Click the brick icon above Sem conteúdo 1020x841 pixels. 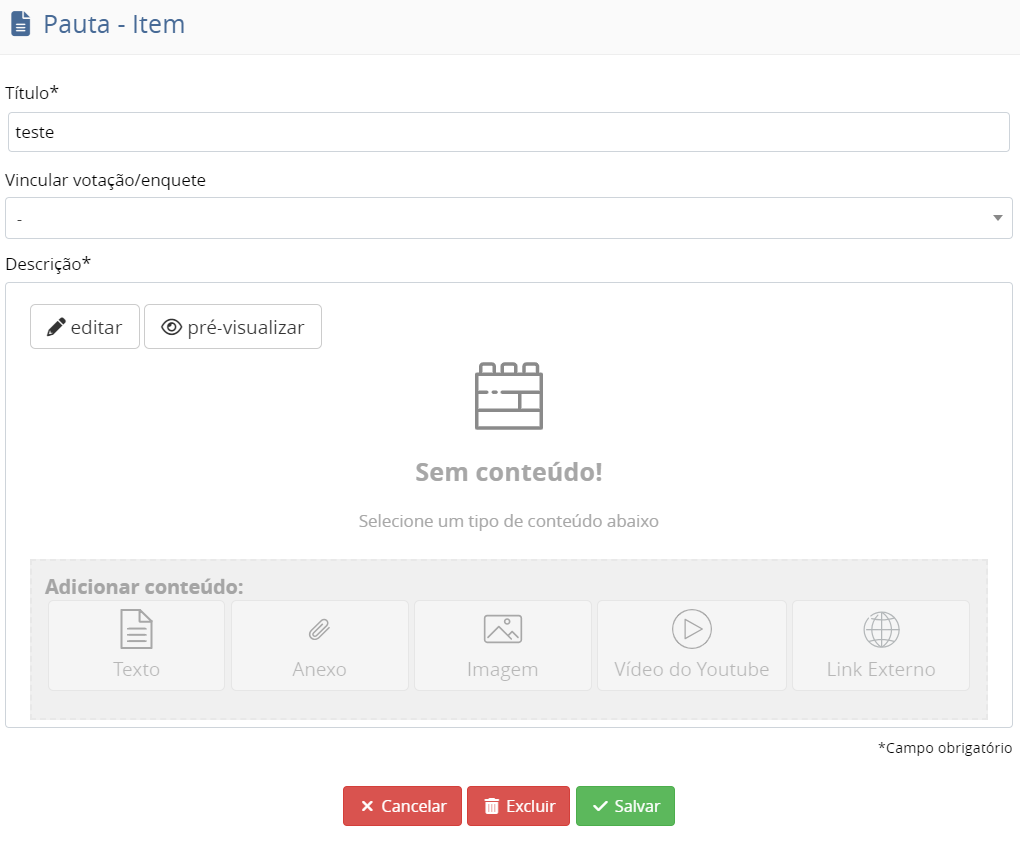tap(508, 396)
